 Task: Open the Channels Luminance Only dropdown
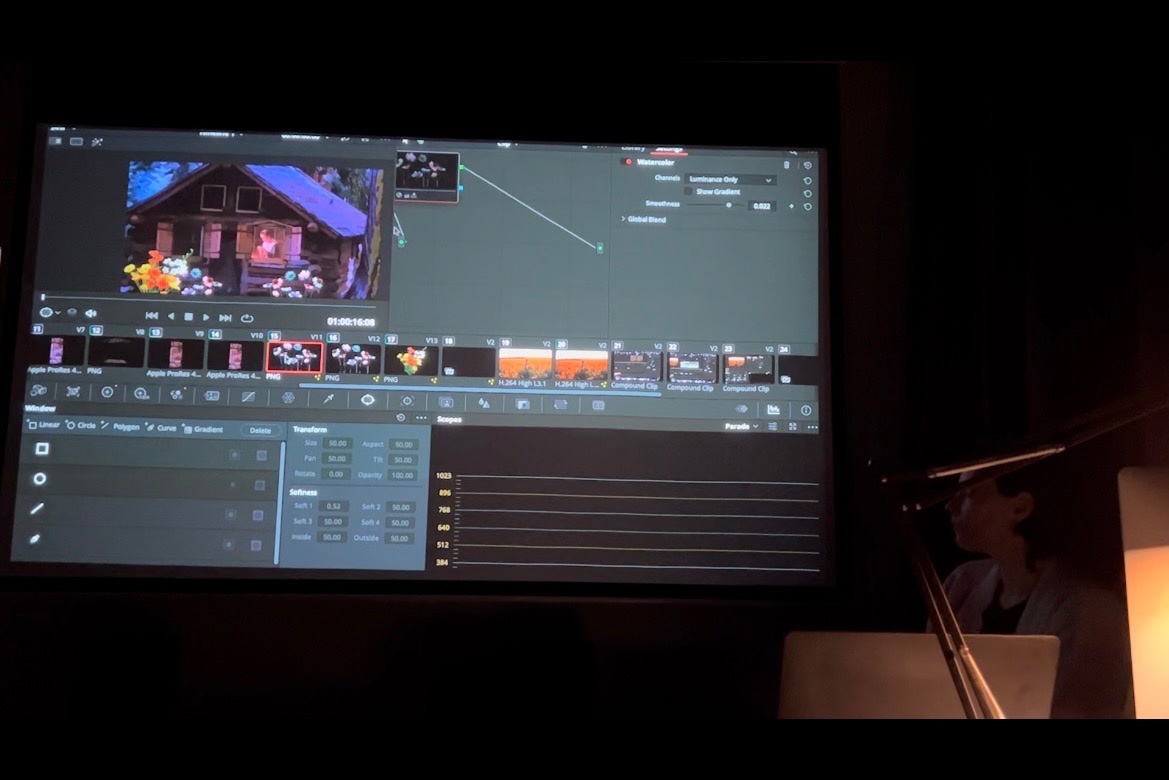[x=731, y=179]
